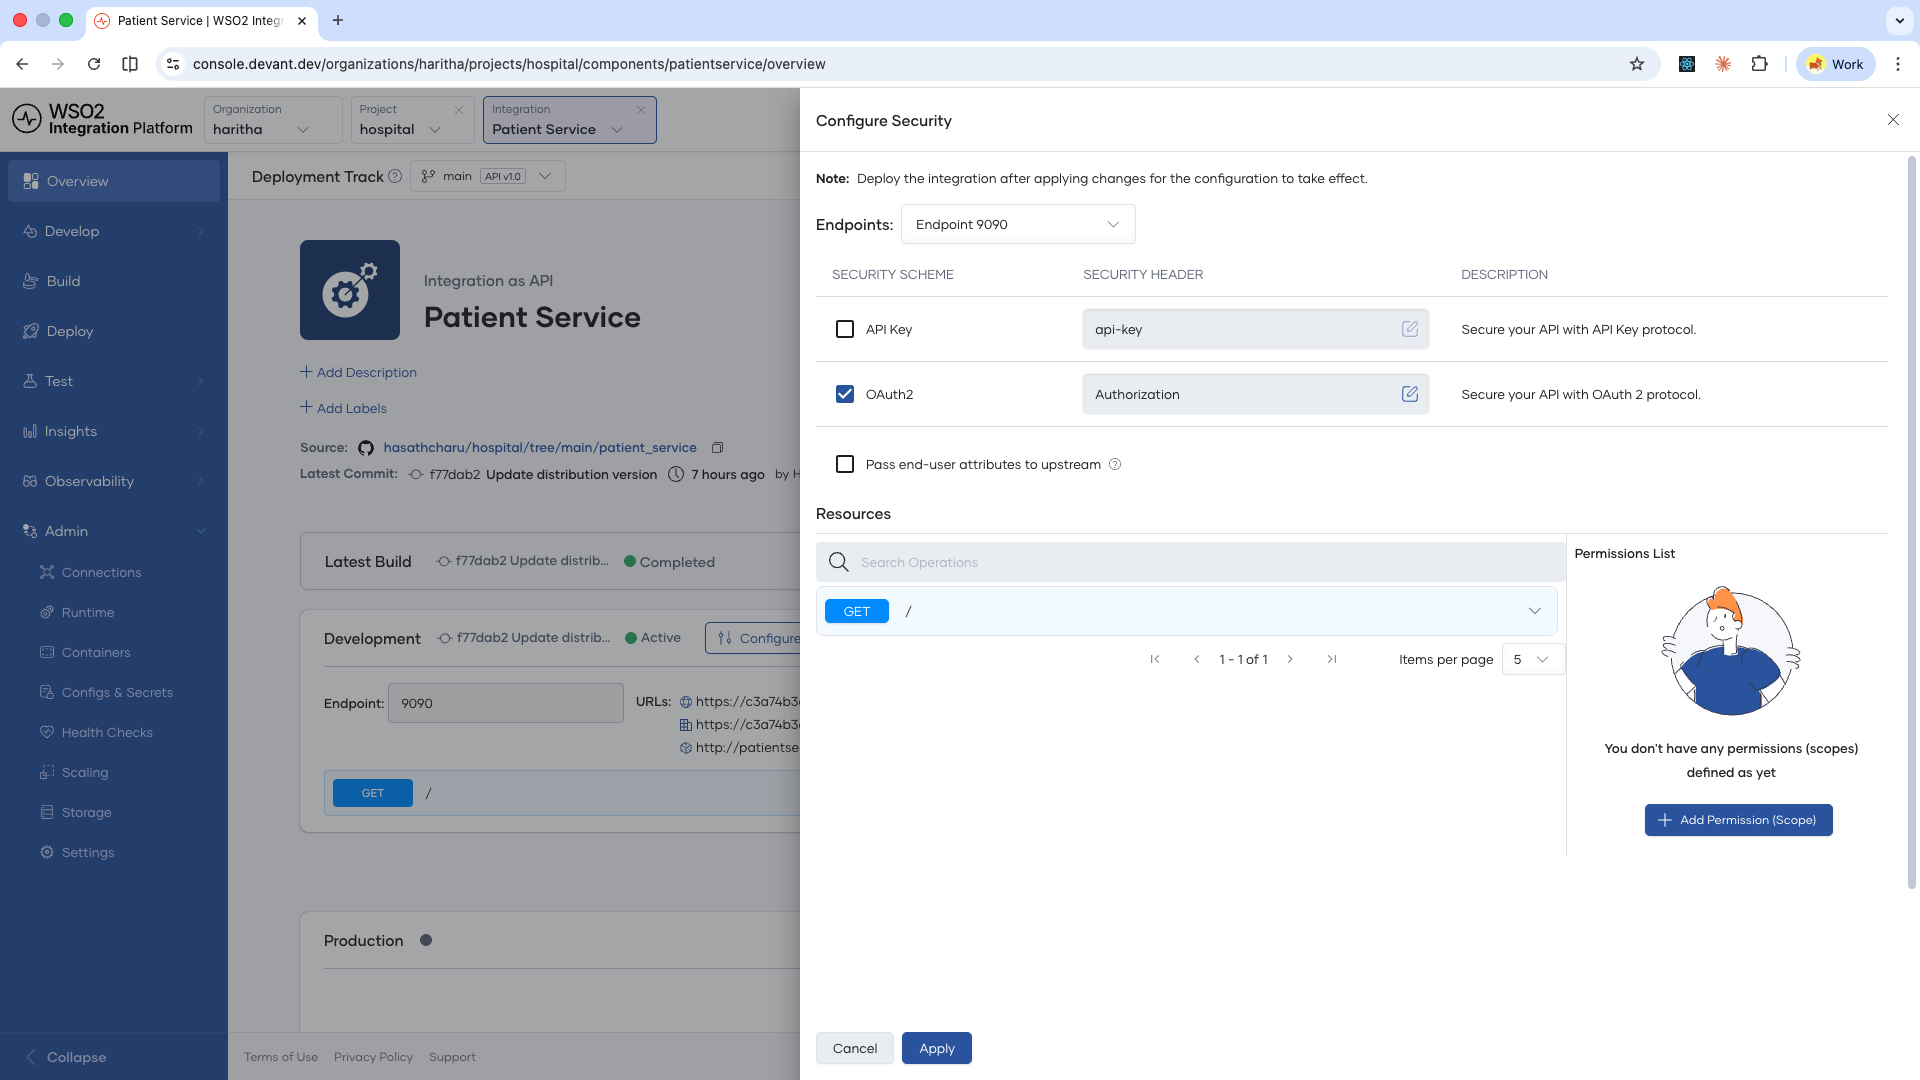1920x1080 pixels.
Task: Go to the last page of resources
Action: point(1332,659)
